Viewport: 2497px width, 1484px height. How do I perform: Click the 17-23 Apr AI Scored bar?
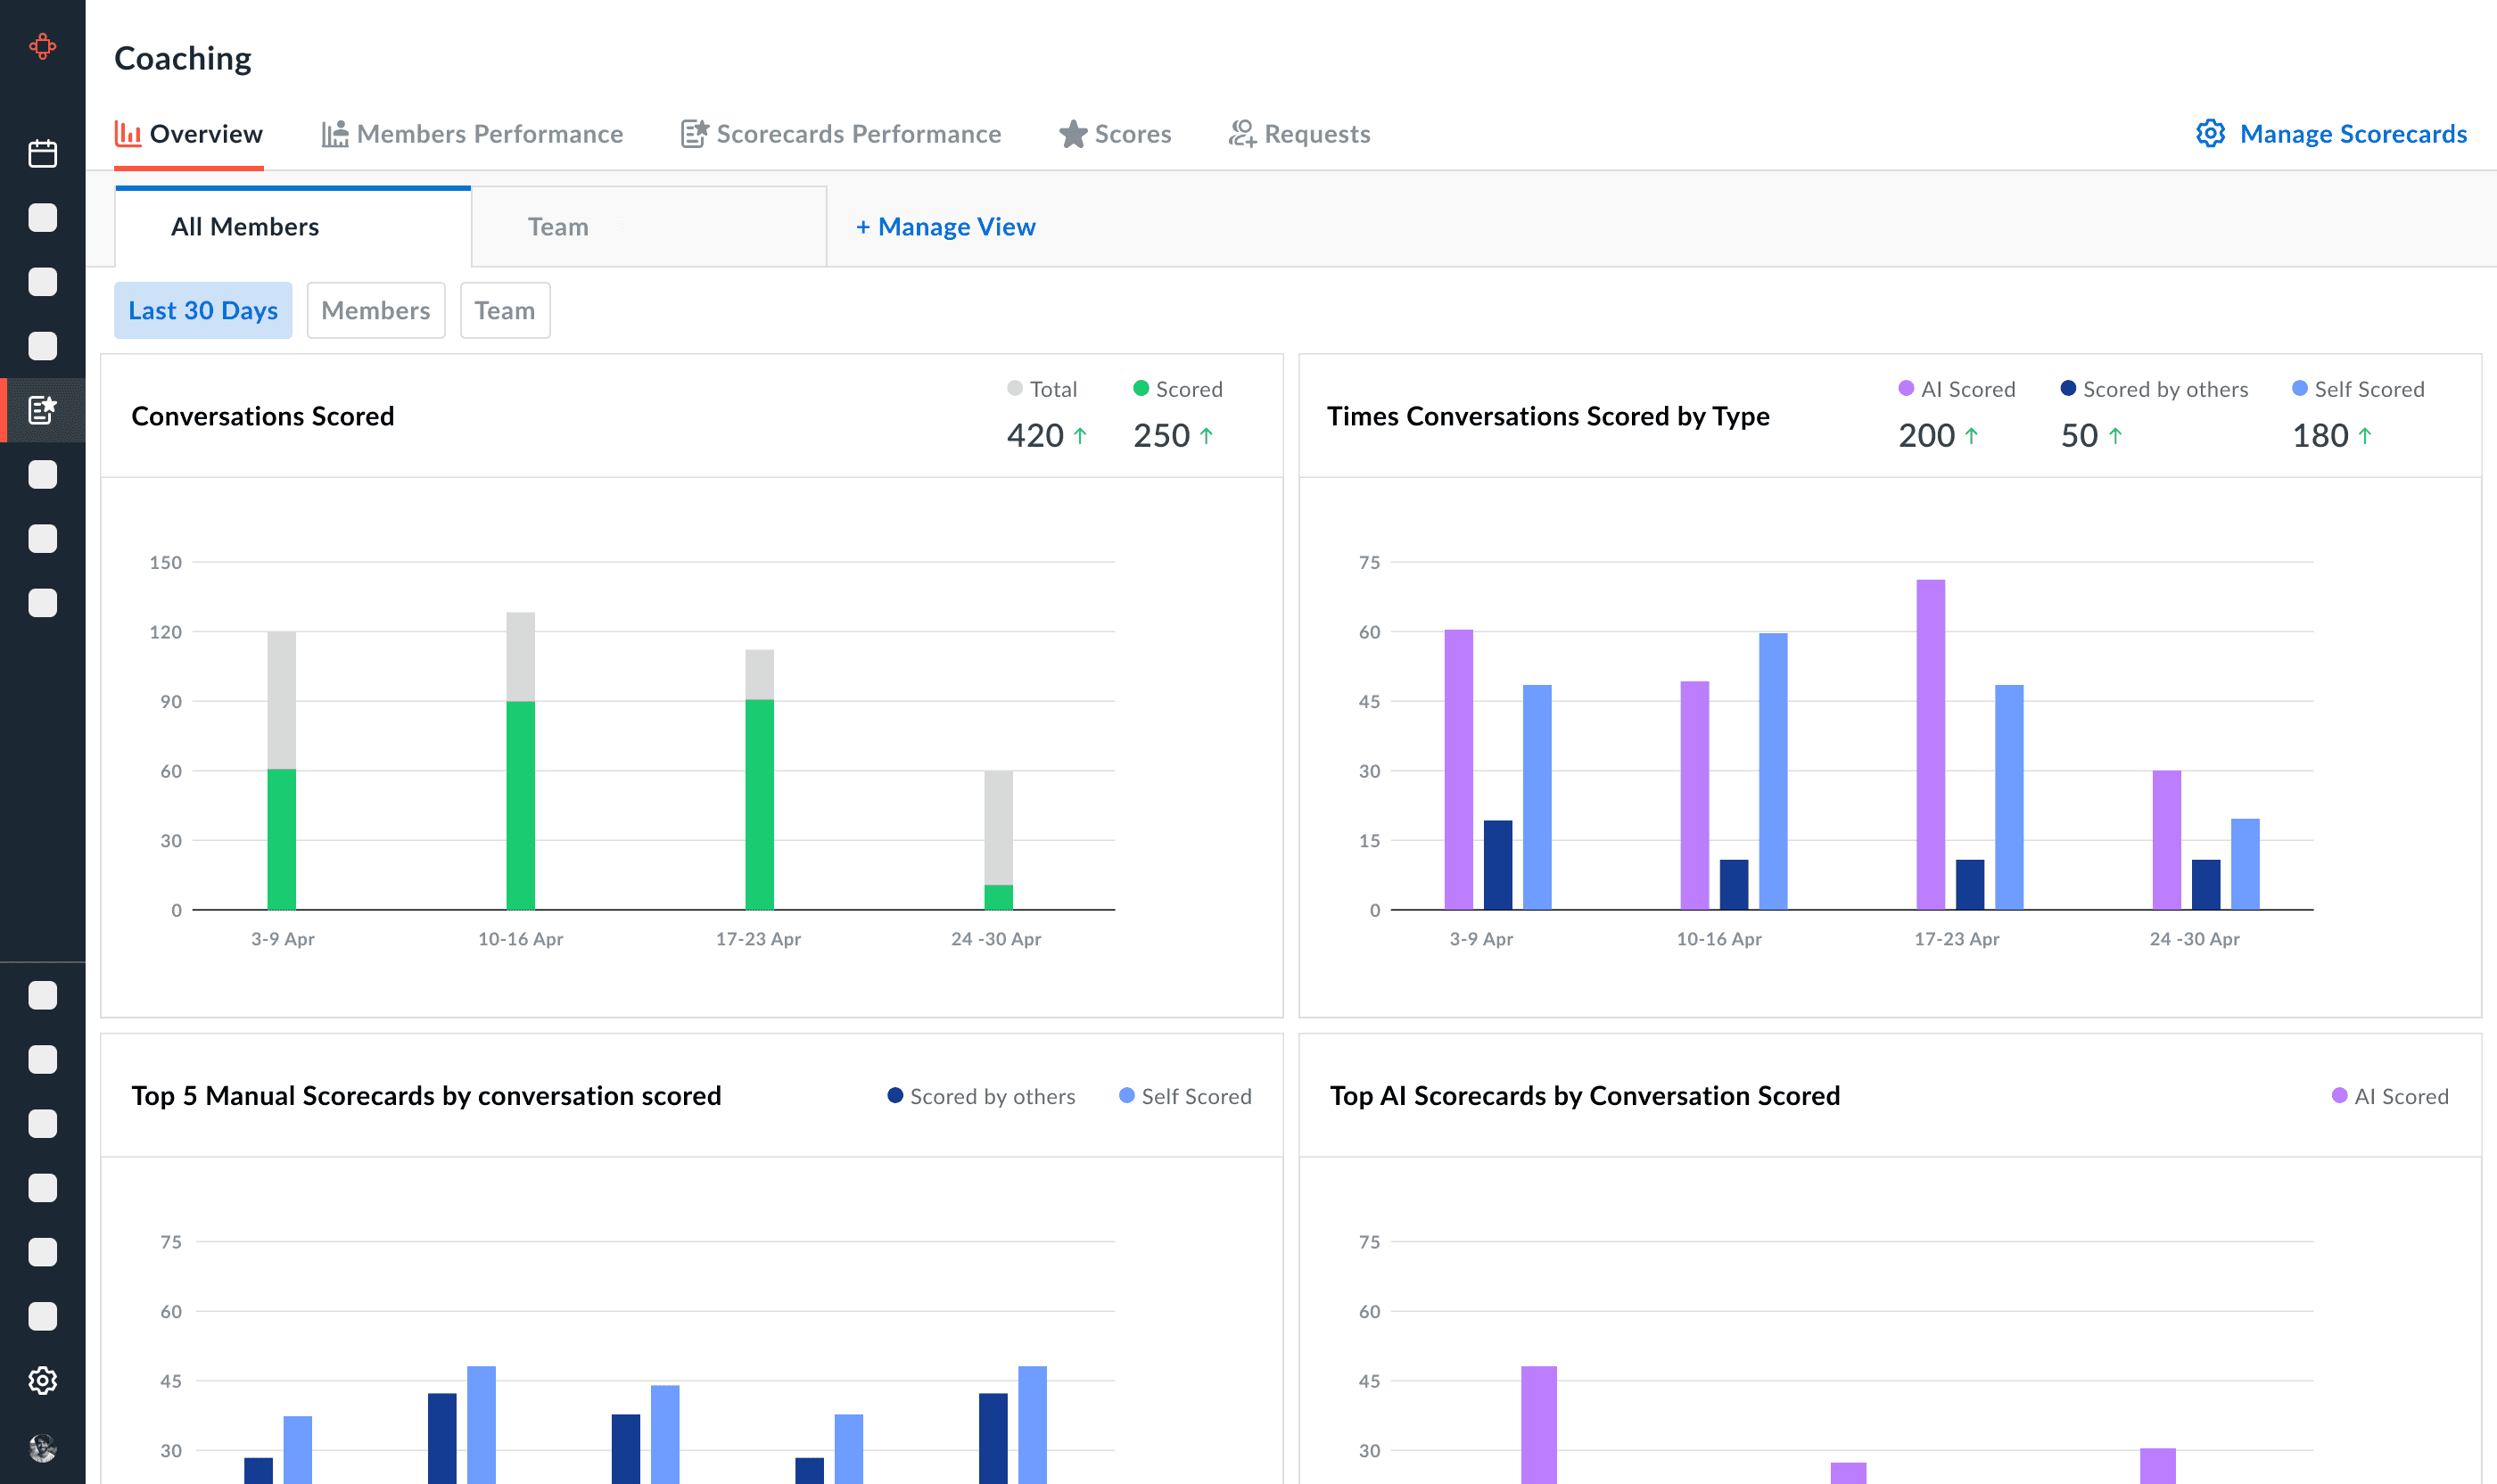pos(1930,744)
